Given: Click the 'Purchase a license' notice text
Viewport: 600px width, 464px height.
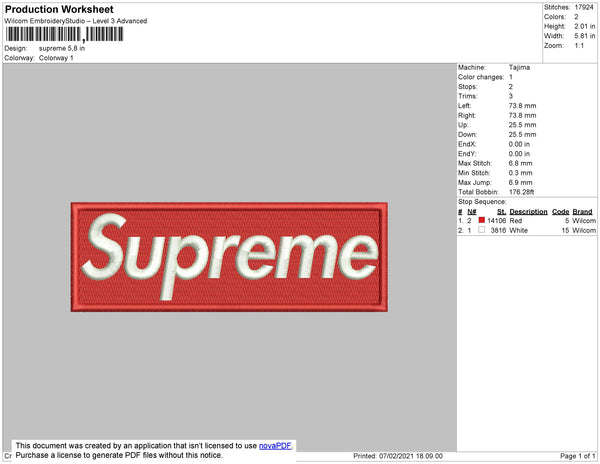Looking at the screenshot, I should pyautogui.click(x=119, y=455).
